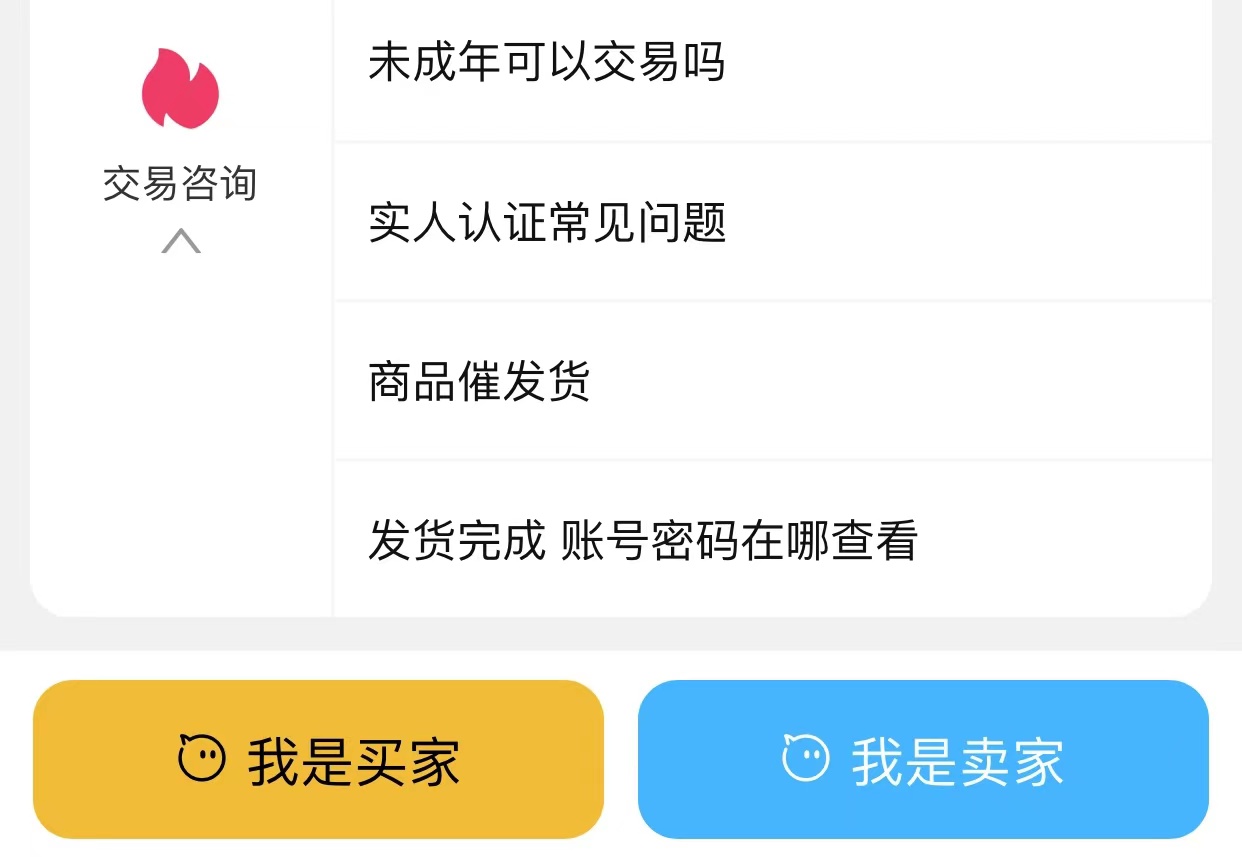Screen dimensions: 1242x857
Task: Tap the row for urging product shipment
Action: coord(772,381)
